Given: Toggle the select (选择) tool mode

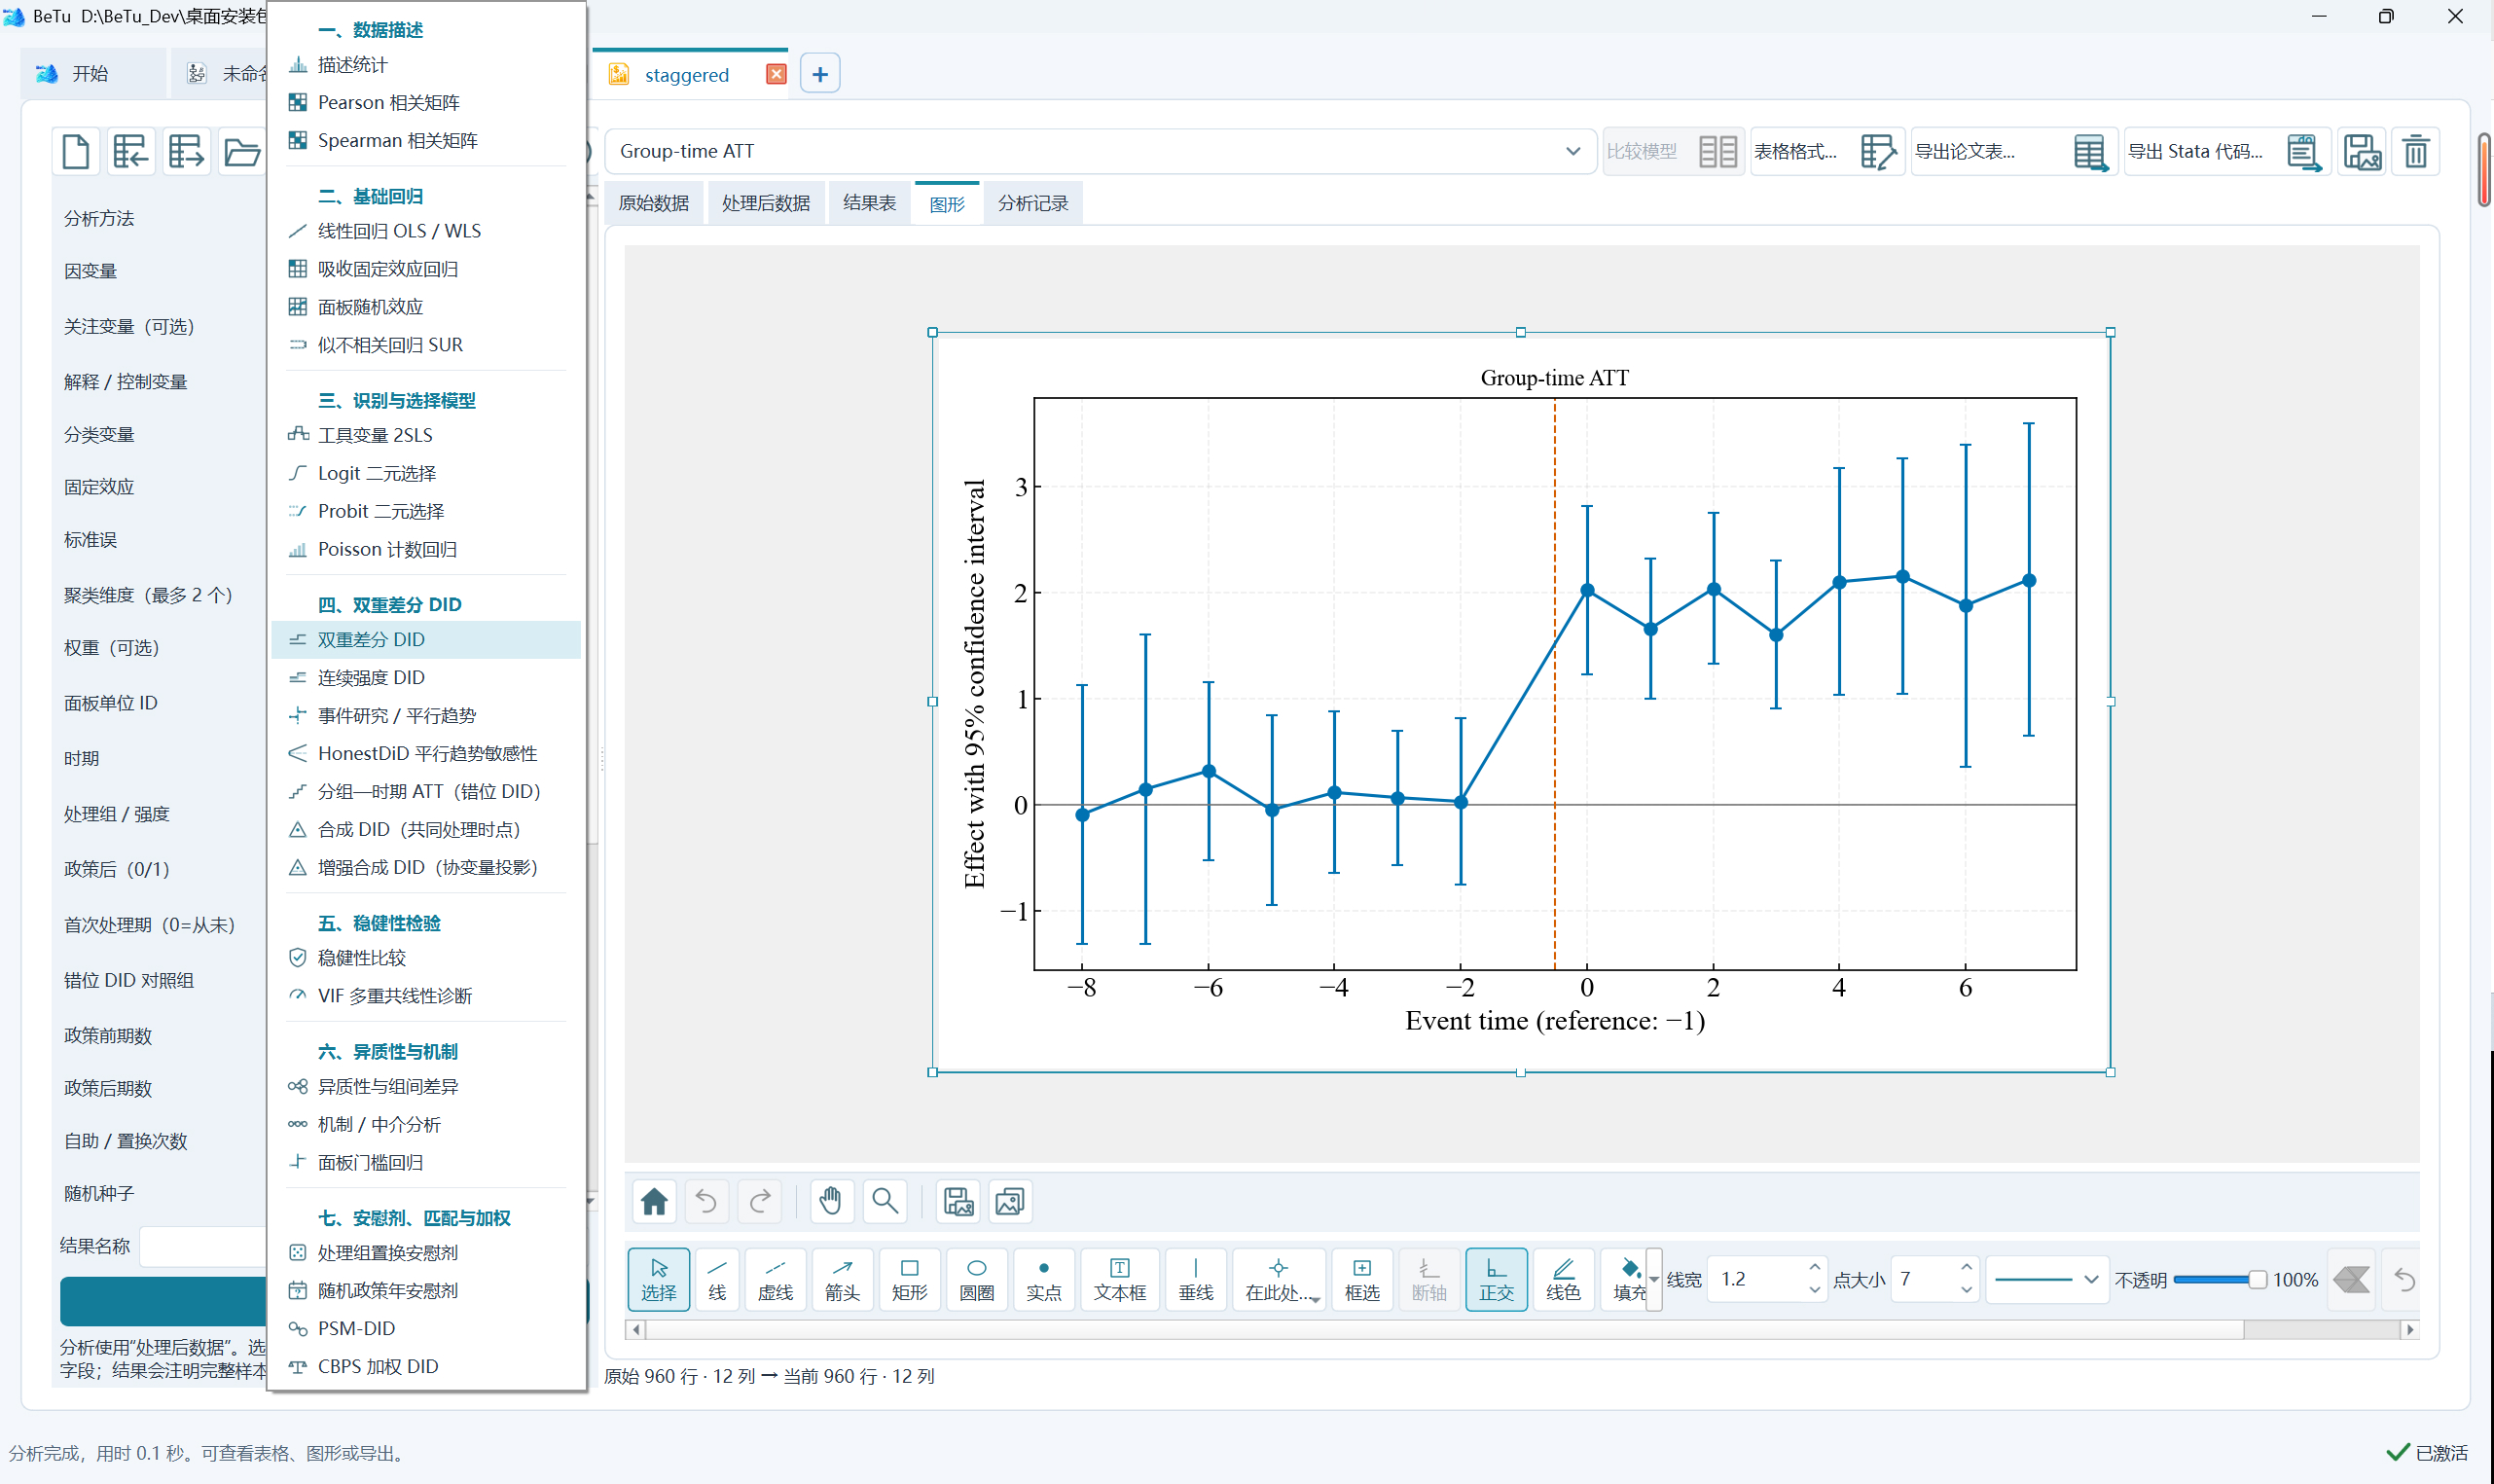Looking at the screenshot, I should coord(658,1279).
